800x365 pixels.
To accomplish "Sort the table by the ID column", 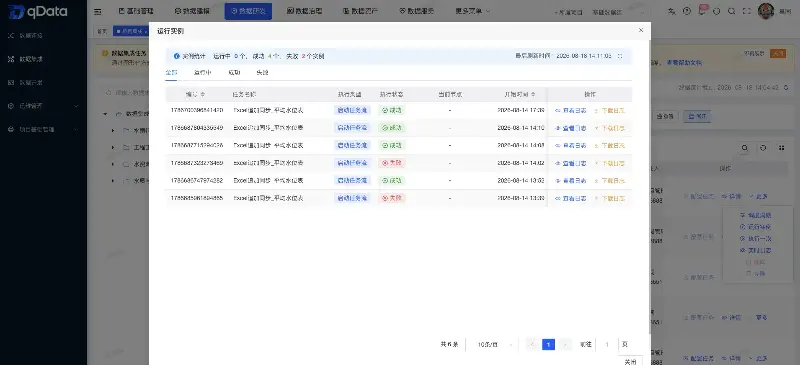I will (x=203, y=94).
